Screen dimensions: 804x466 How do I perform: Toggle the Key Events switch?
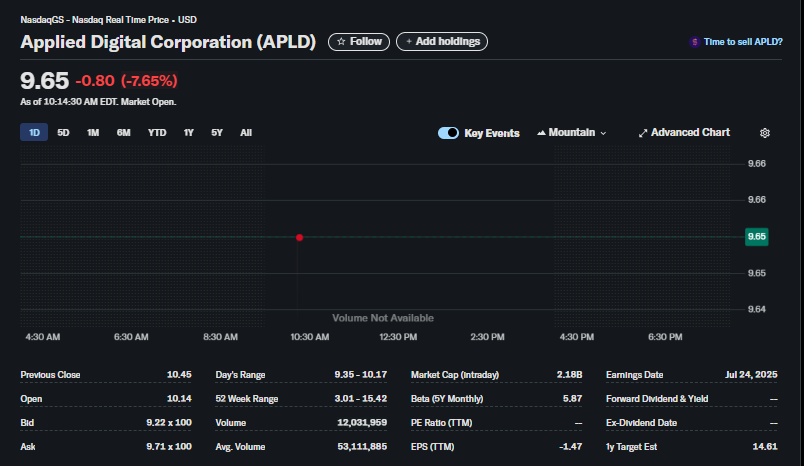coord(448,133)
